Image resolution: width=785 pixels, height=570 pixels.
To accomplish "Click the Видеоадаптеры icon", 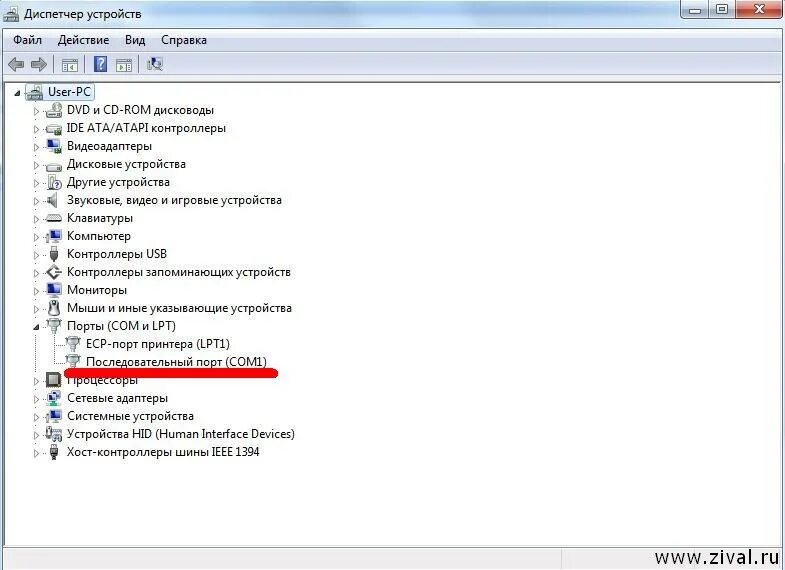I will coord(54,146).
